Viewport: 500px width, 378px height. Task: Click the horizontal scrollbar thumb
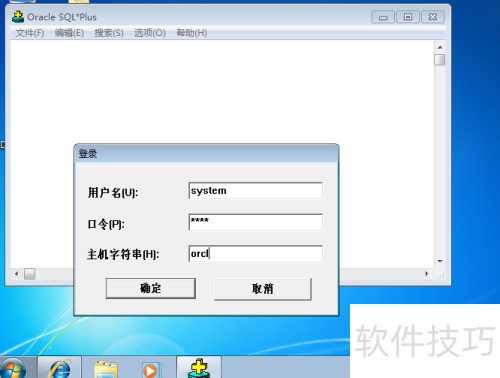tap(30, 274)
